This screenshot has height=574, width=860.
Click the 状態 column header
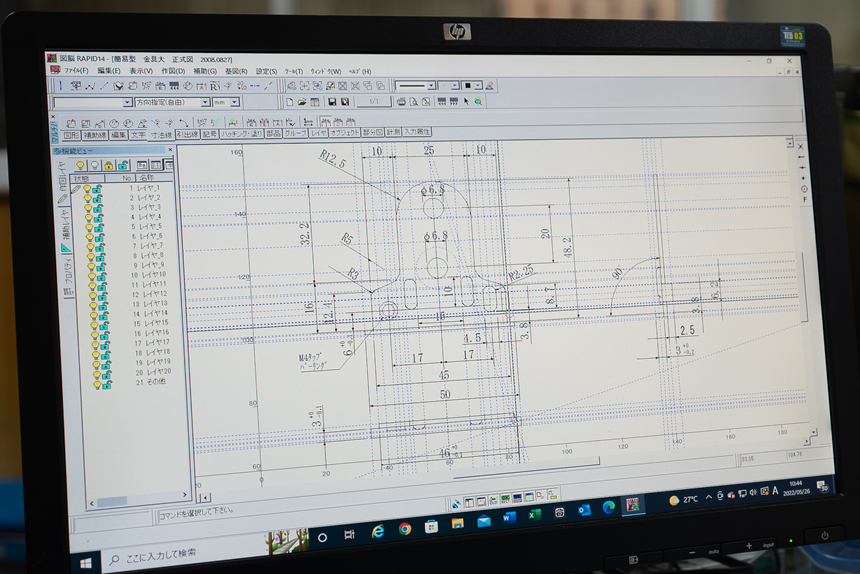(88, 179)
